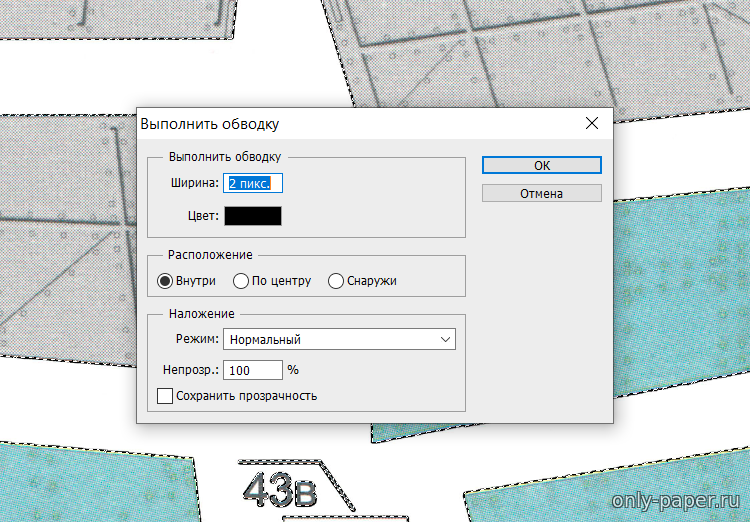Expand the Режим blend mode dropdown
750x522 pixels.
click(339, 339)
